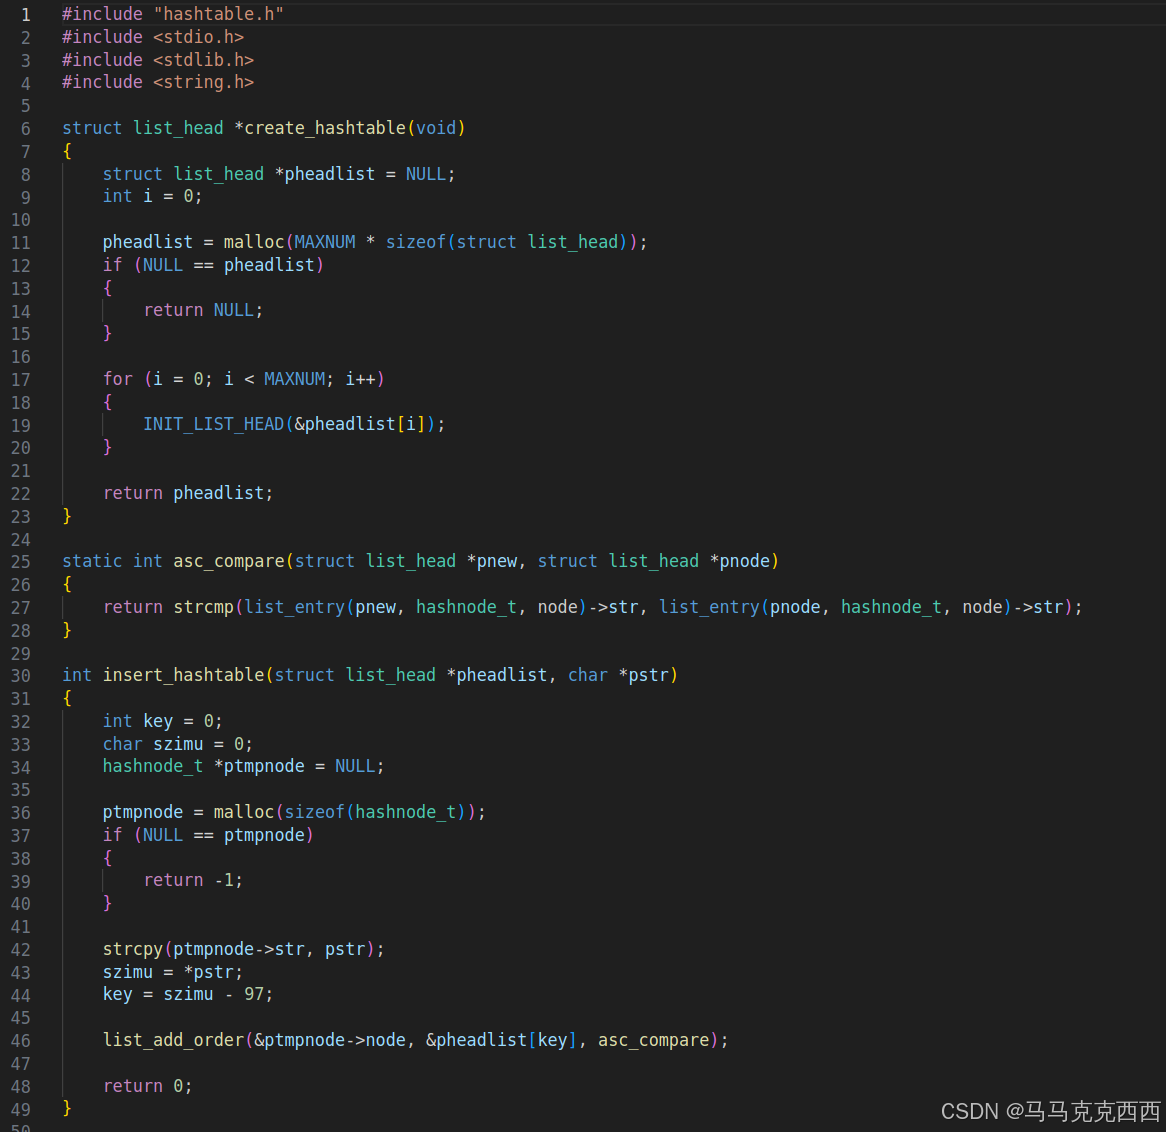This screenshot has width=1166, height=1132.
Task: Click the "szimu = *pstr;" assignment on line 43
Action: pyautogui.click(x=173, y=973)
